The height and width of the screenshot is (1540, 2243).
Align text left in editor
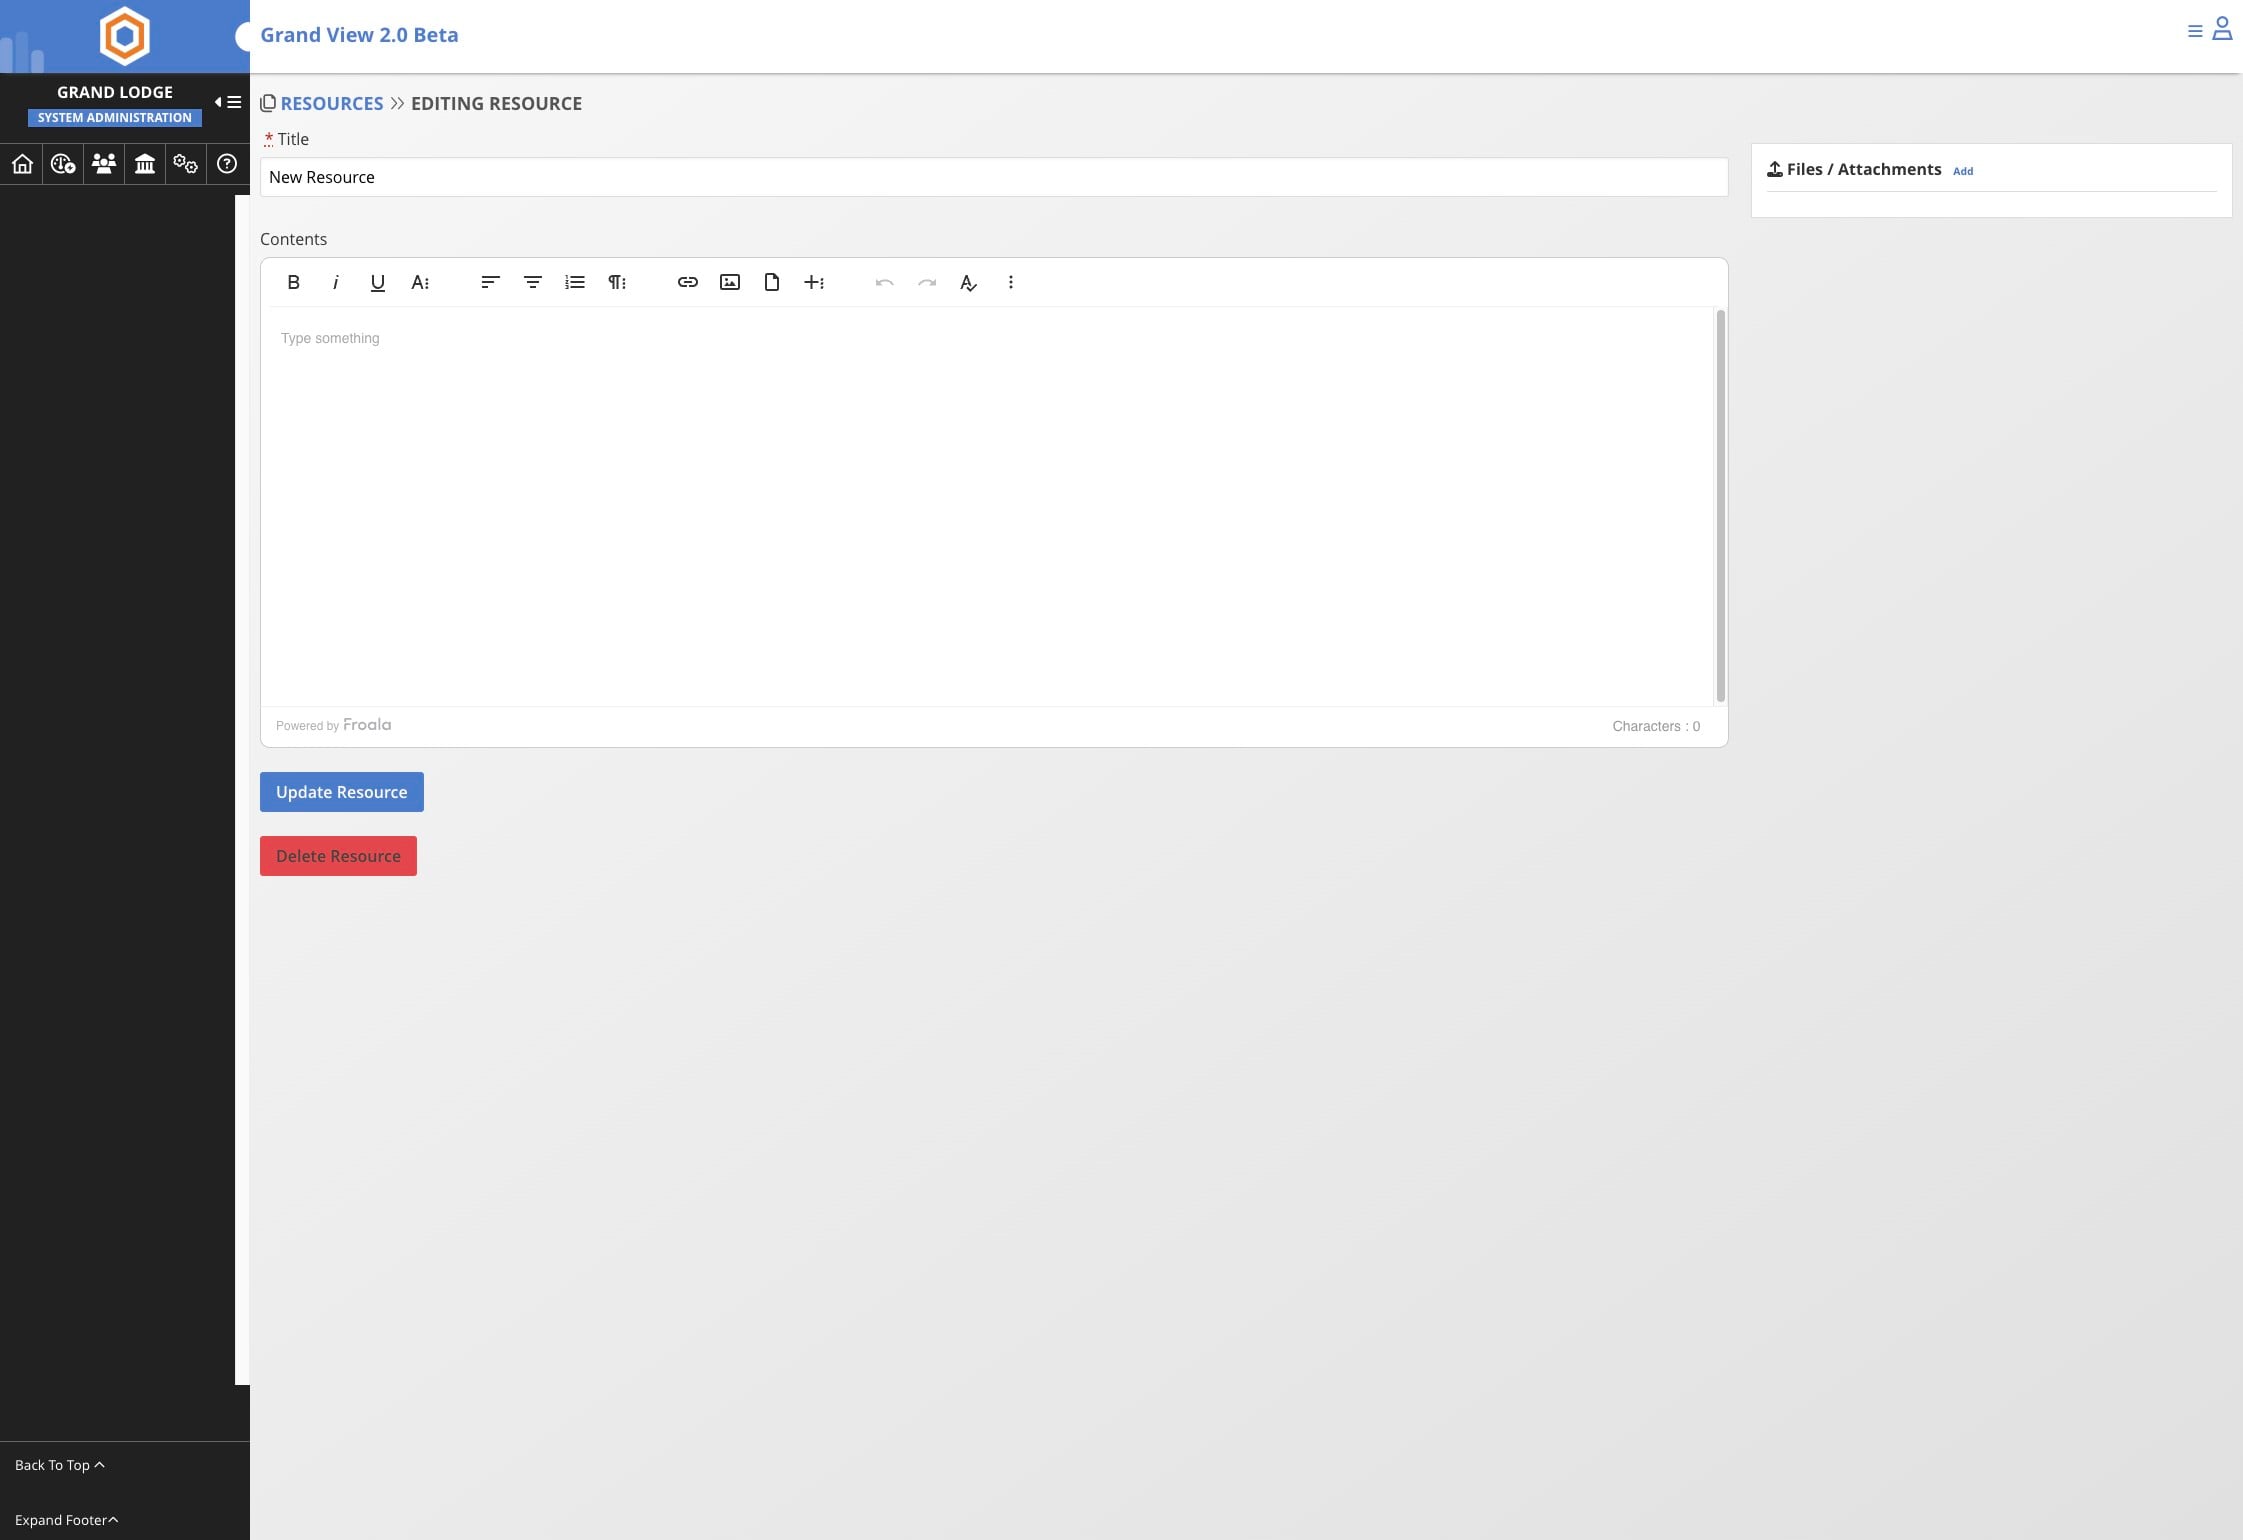490,282
